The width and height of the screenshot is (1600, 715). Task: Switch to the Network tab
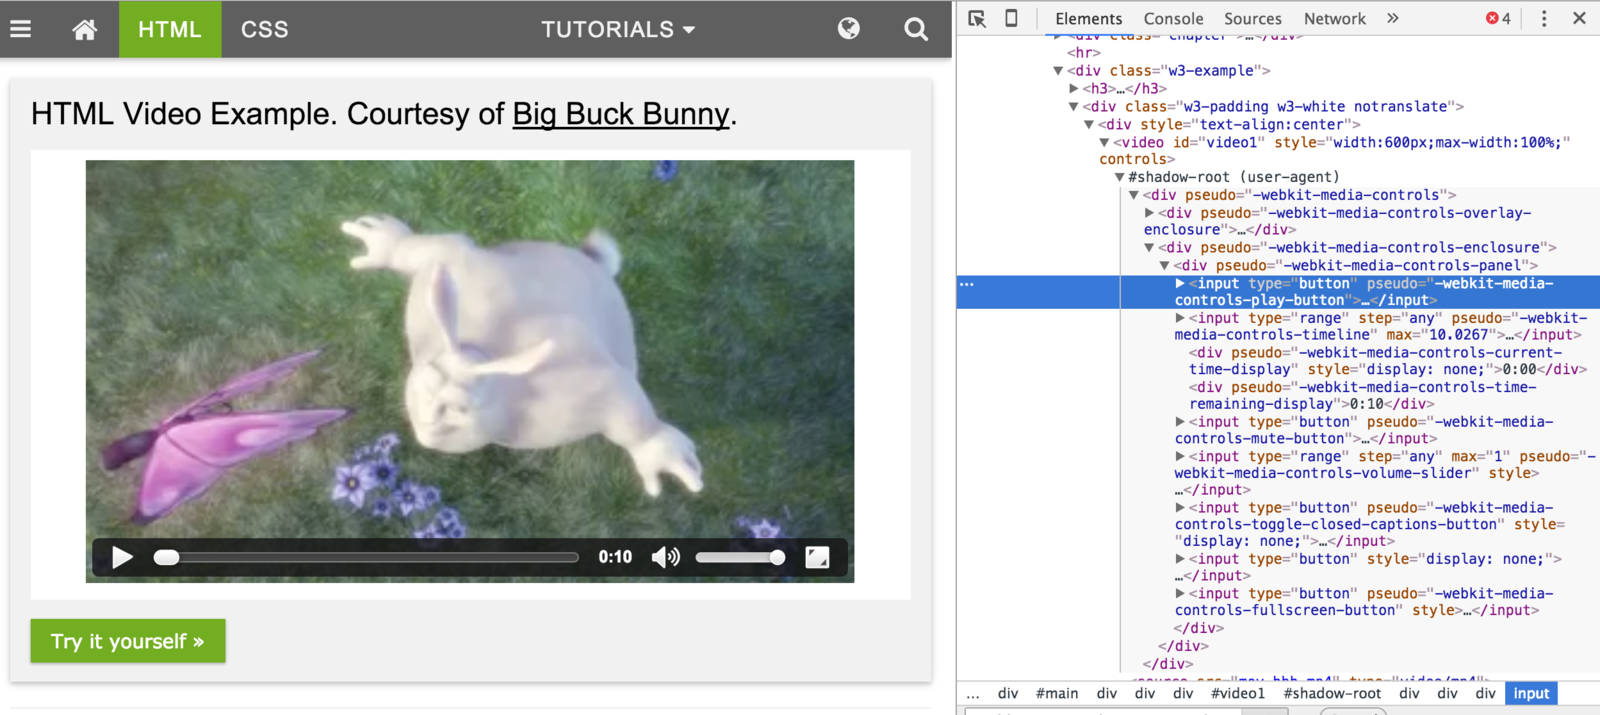1334,18
